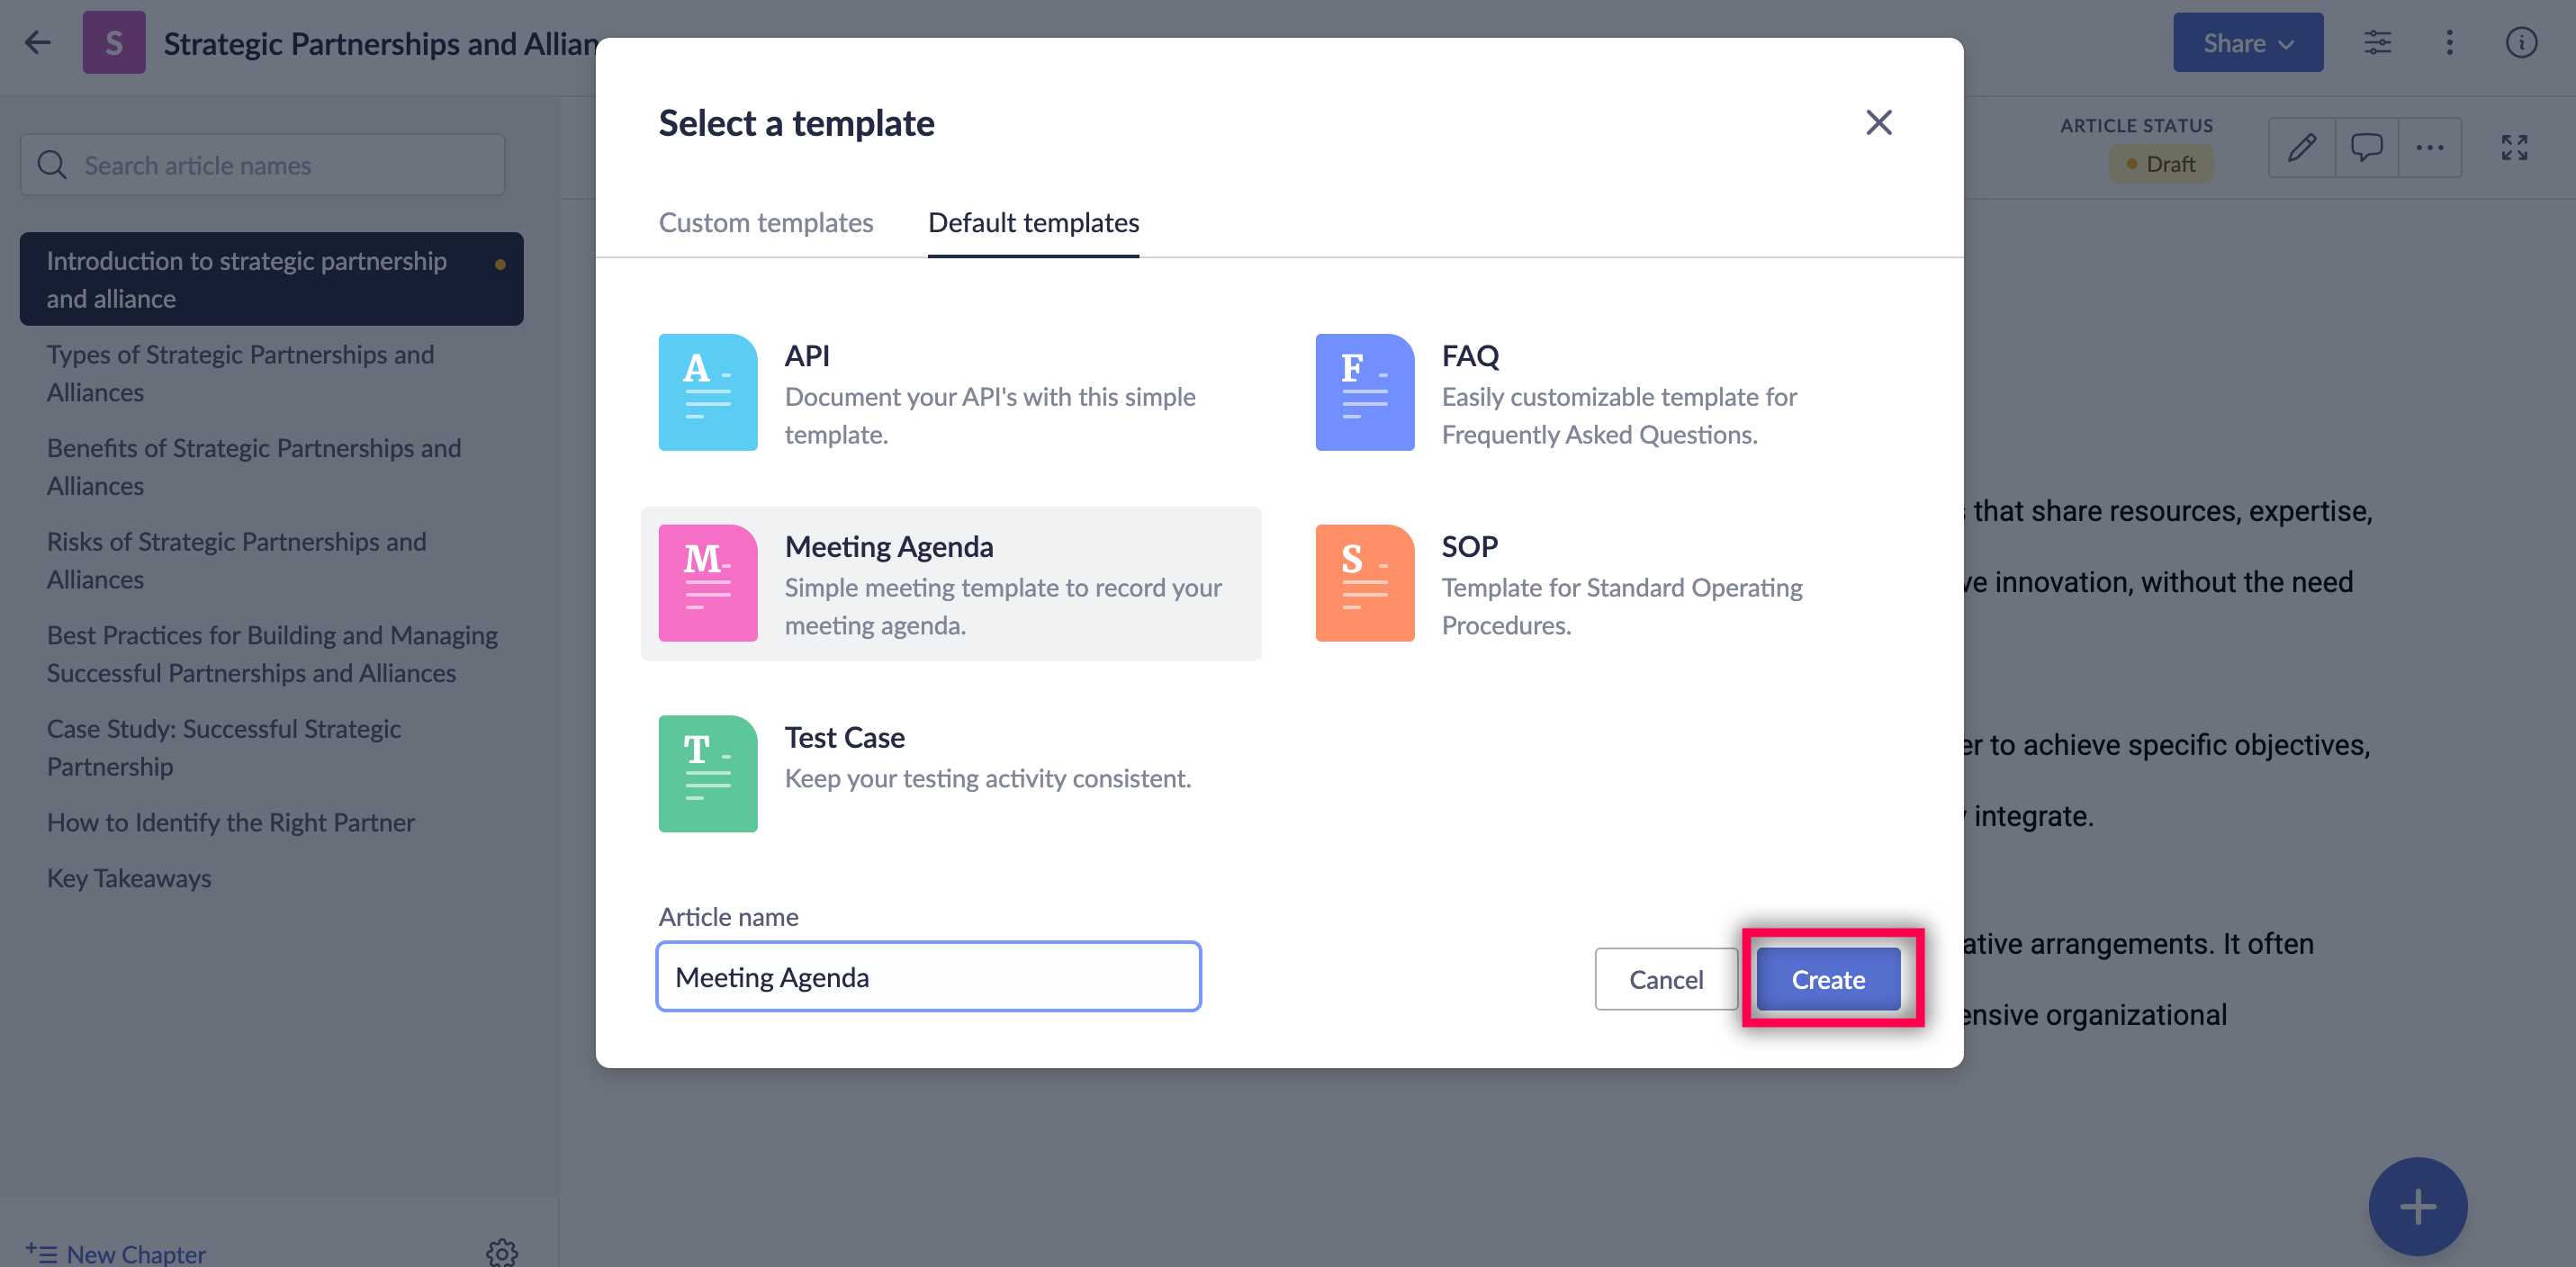Image resolution: width=2576 pixels, height=1267 pixels.
Task: Open the article three-dots more menu
Action: pyautogui.click(x=2429, y=148)
